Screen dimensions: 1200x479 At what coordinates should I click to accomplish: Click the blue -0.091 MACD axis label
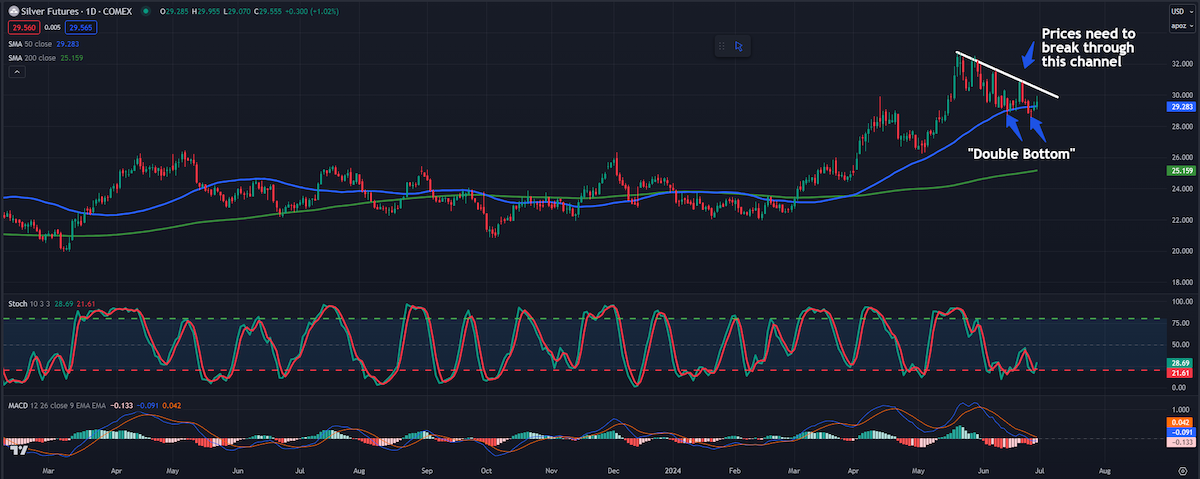click(1182, 432)
